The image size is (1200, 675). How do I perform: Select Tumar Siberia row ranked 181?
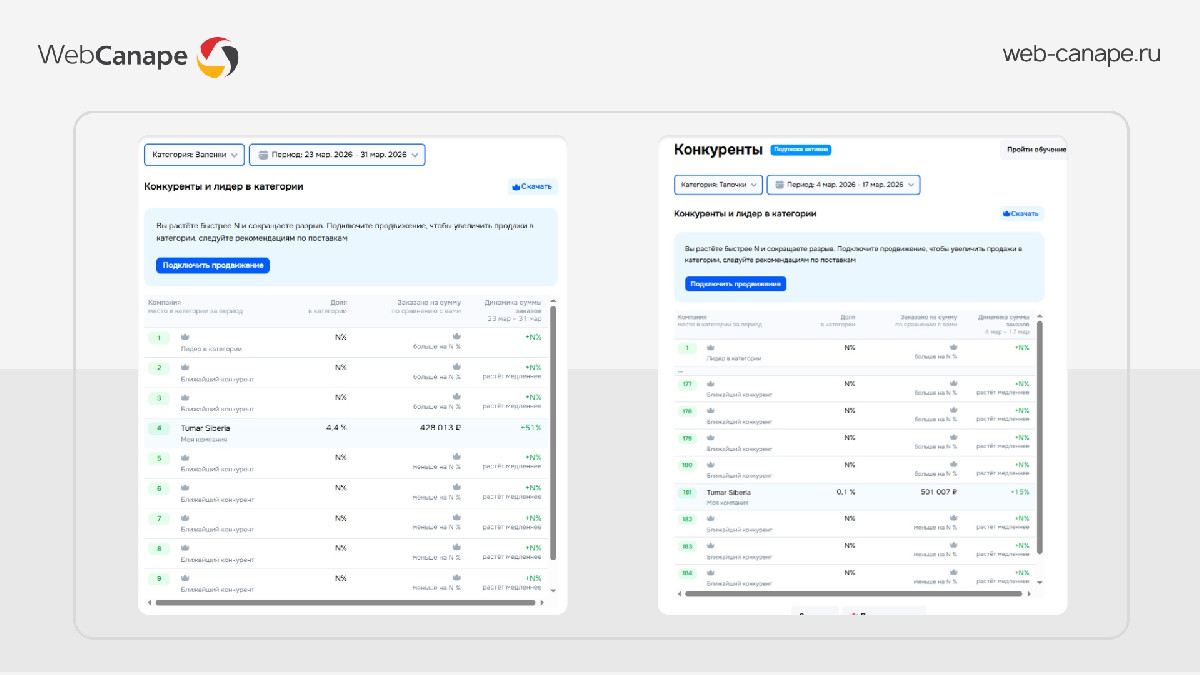pos(854,497)
